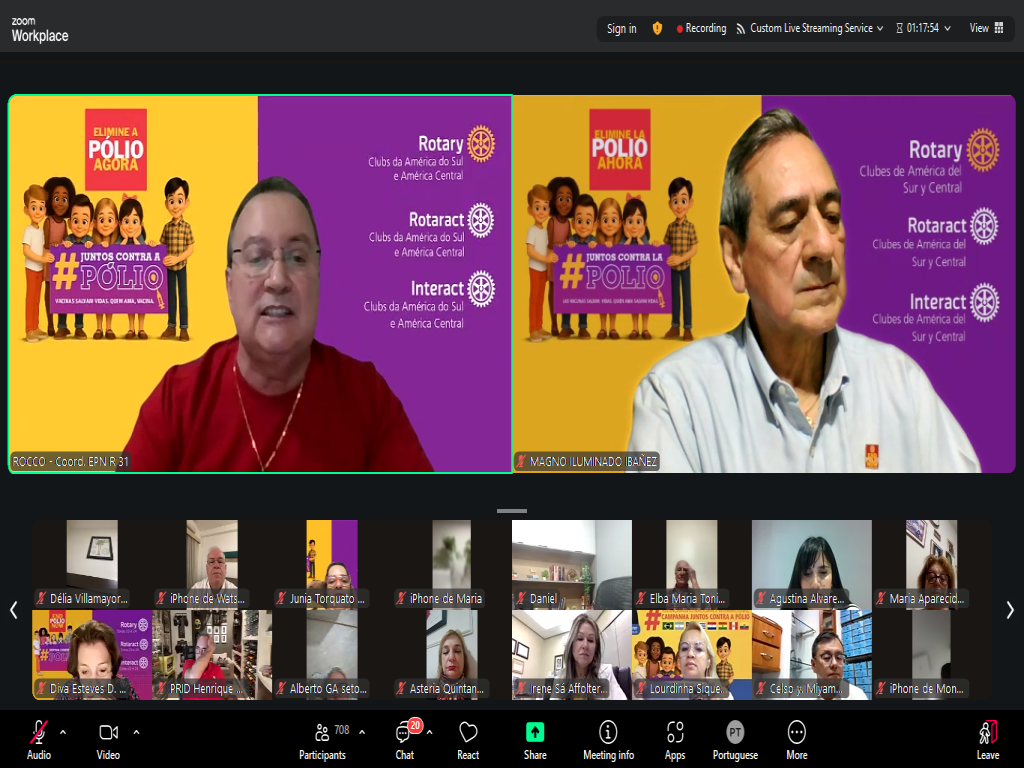Open the React emoji reactions
This screenshot has width=1024, height=768.
(x=468, y=739)
